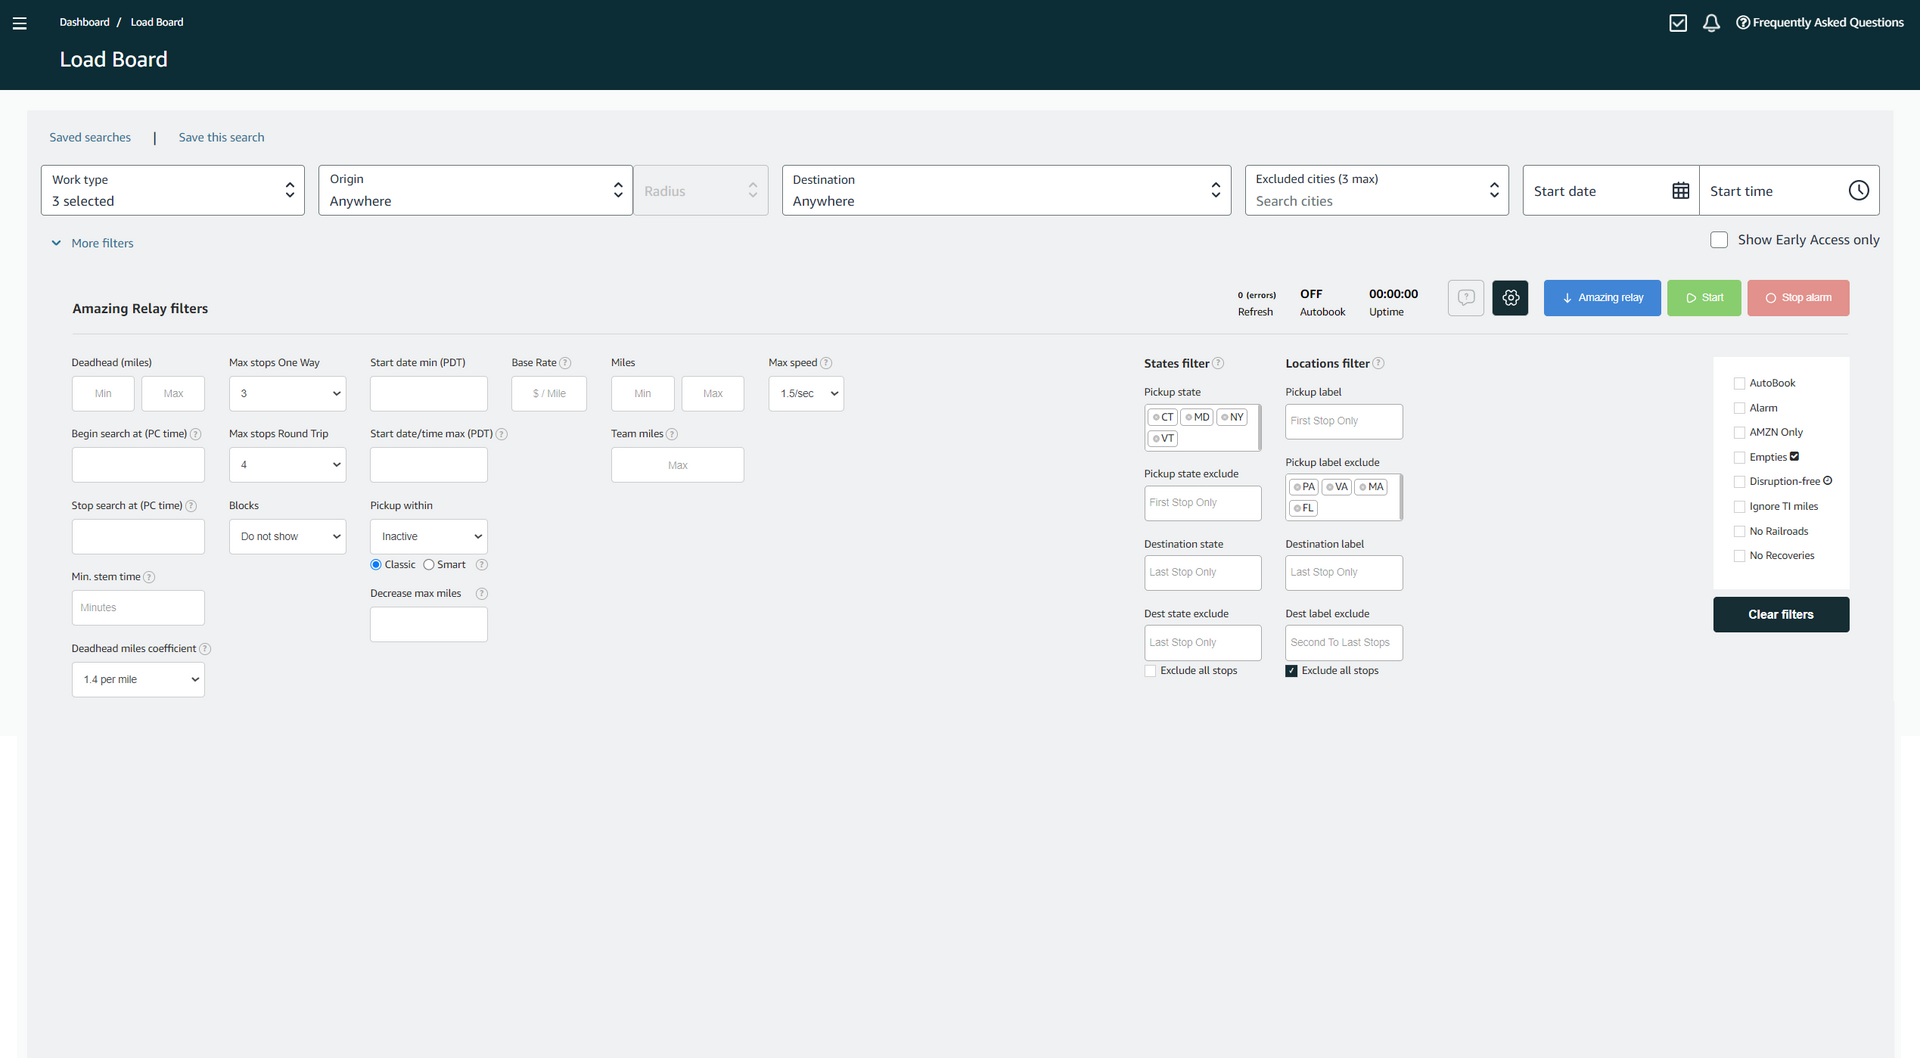Open the notifications bell

[1711, 23]
